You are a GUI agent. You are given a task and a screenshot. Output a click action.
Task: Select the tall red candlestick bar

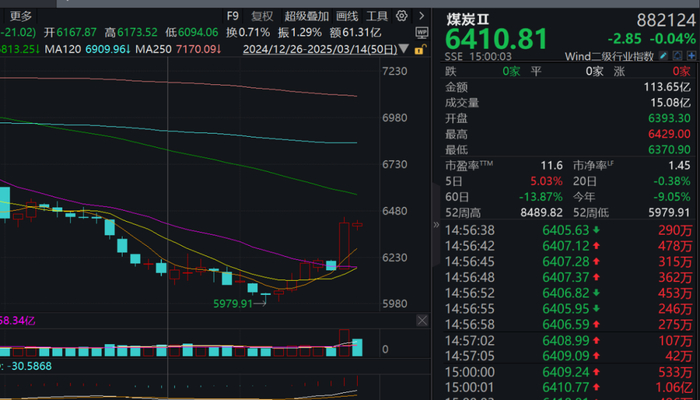(344, 244)
